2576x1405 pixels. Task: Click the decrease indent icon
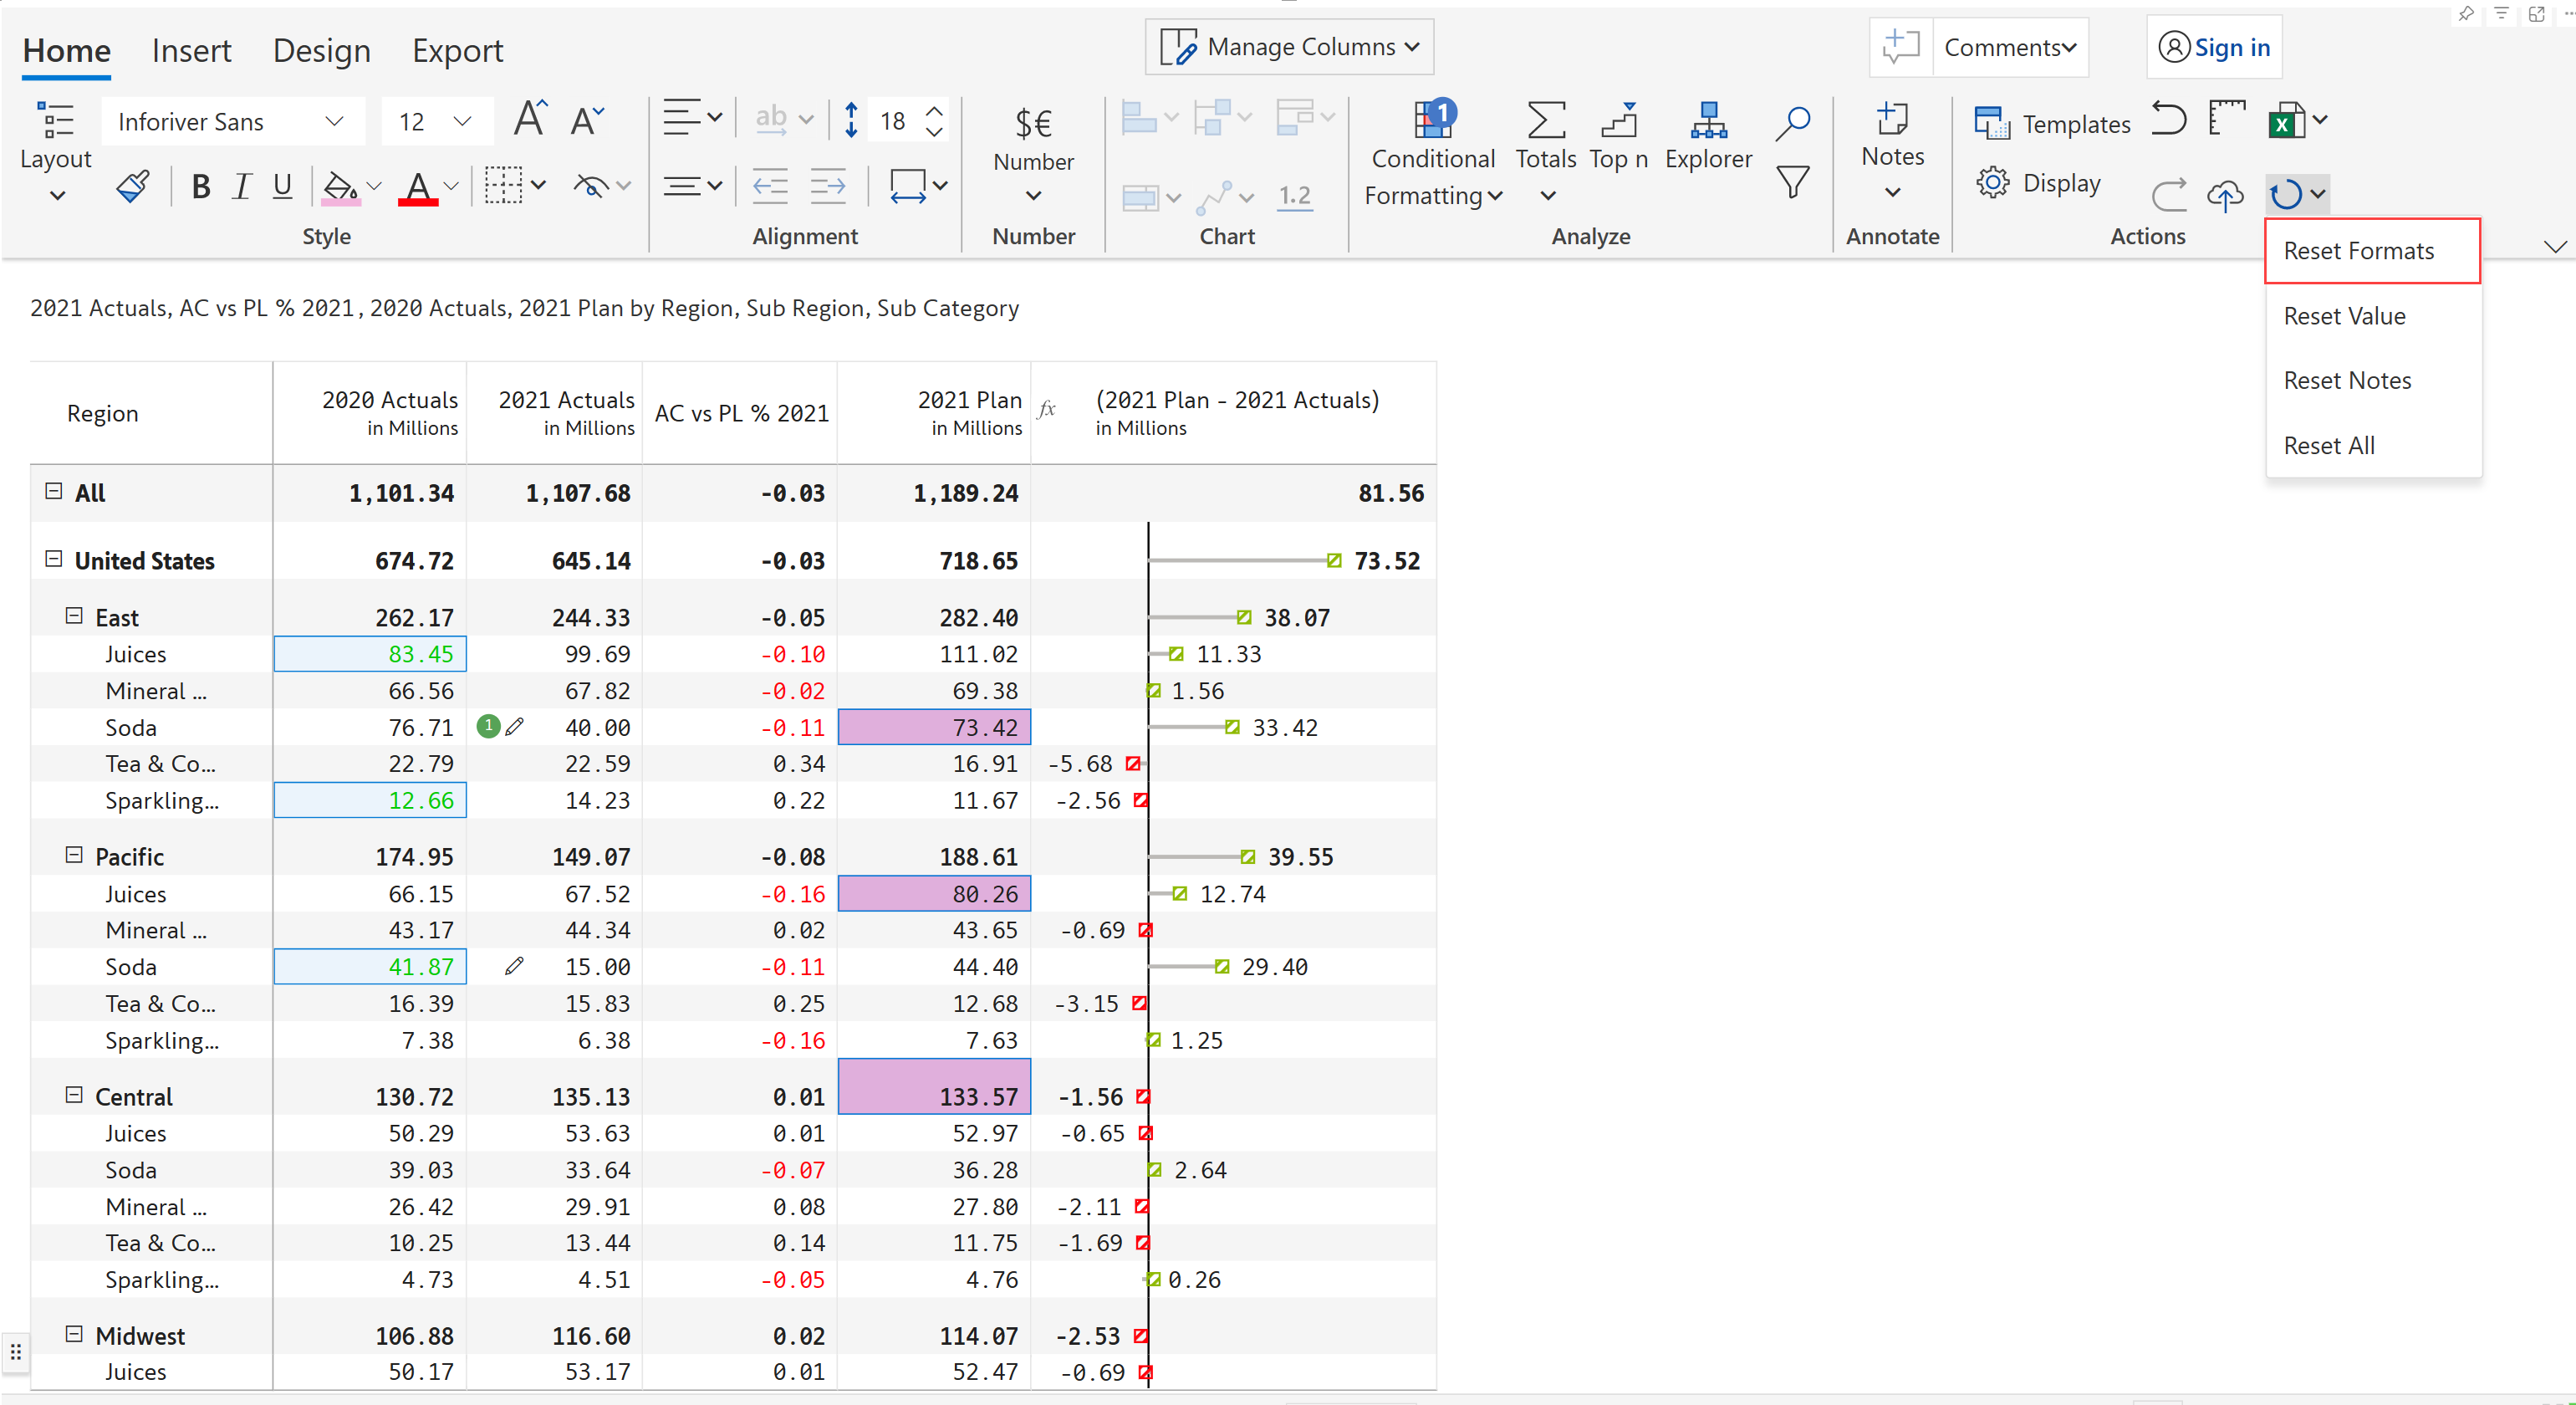click(769, 186)
